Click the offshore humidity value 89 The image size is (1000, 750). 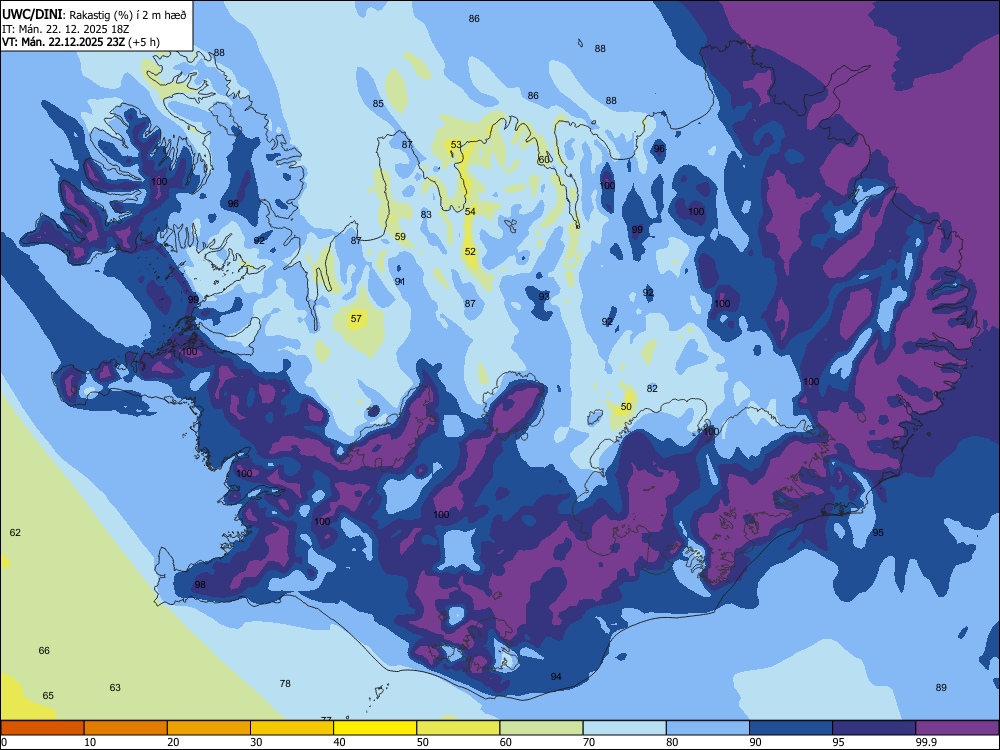941,688
